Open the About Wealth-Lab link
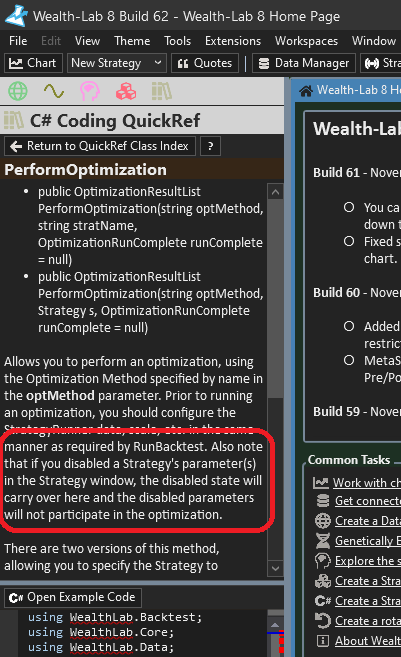Viewport: 401px width, 657px height. pos(367,641)
